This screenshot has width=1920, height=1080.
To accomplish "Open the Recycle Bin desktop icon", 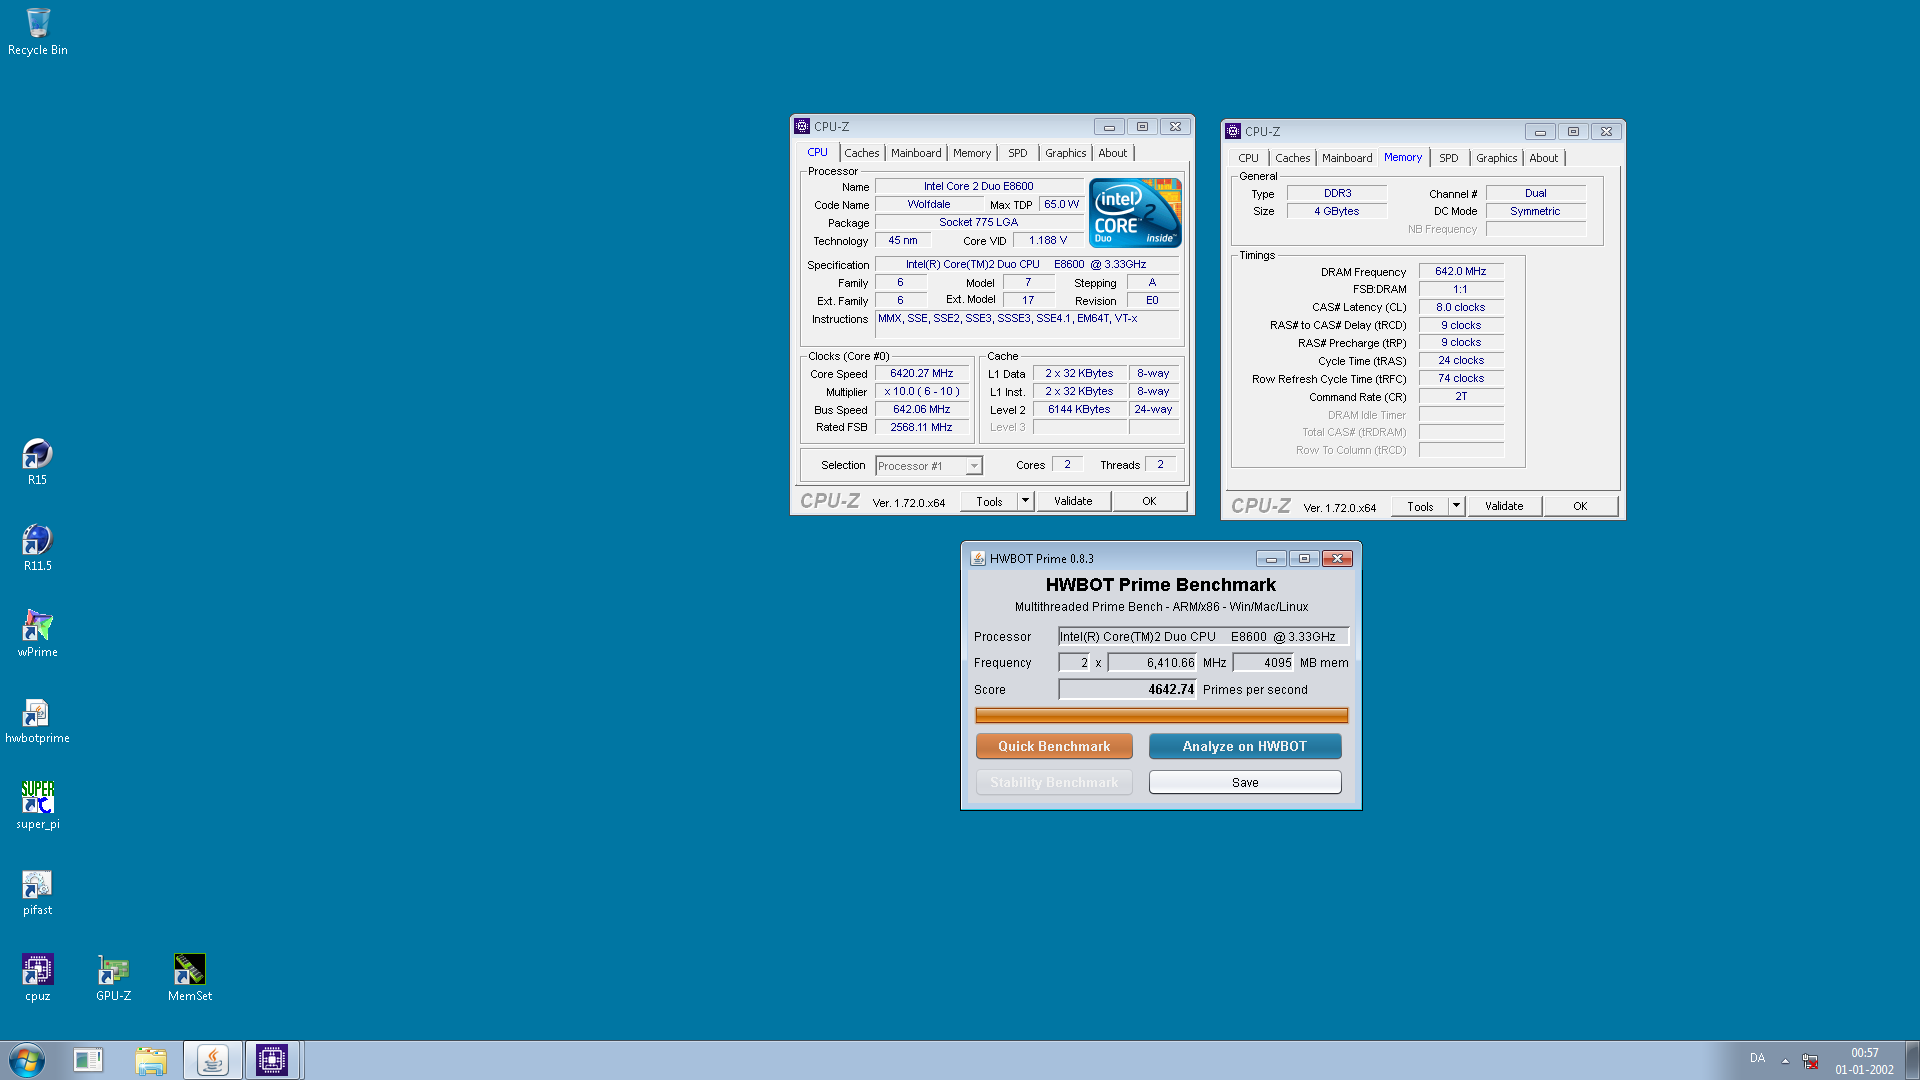I will click(x=38, y=31).
